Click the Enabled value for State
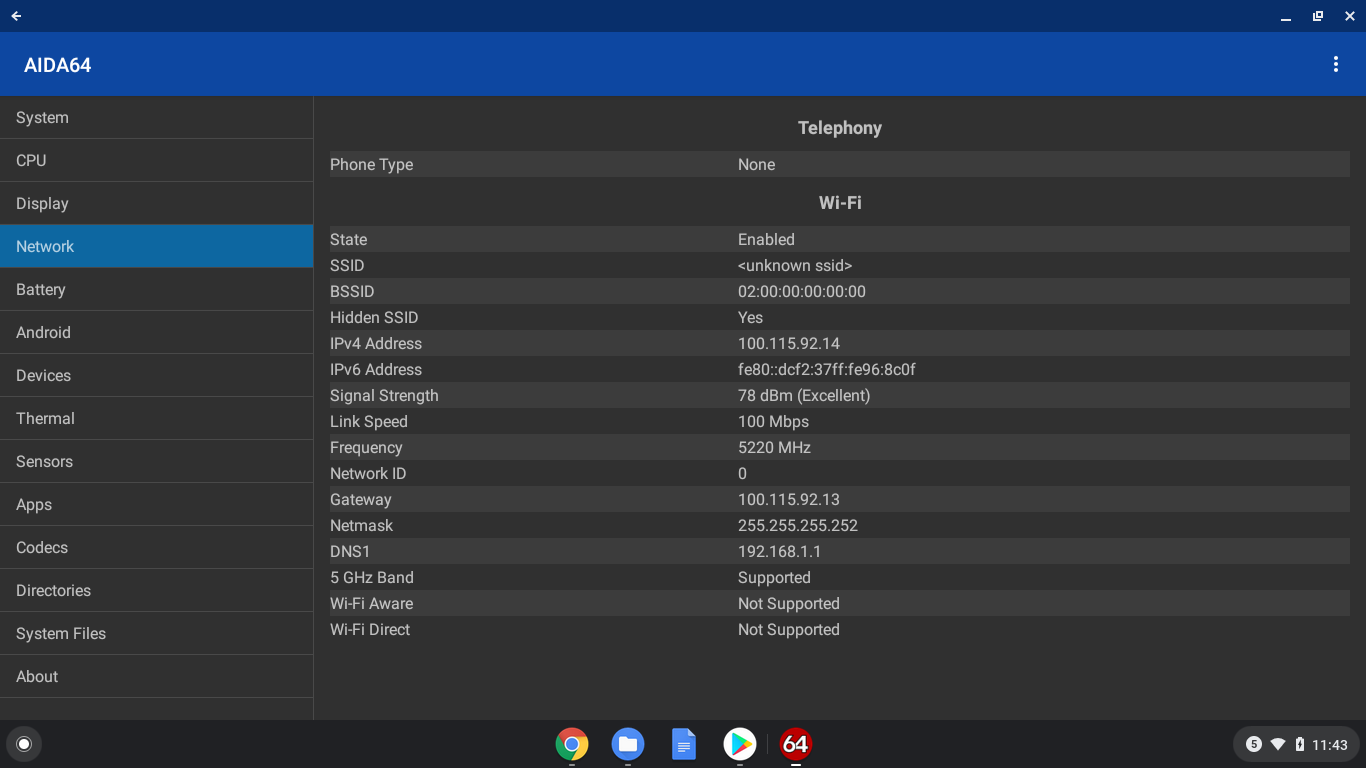 (x=766, y=239)
